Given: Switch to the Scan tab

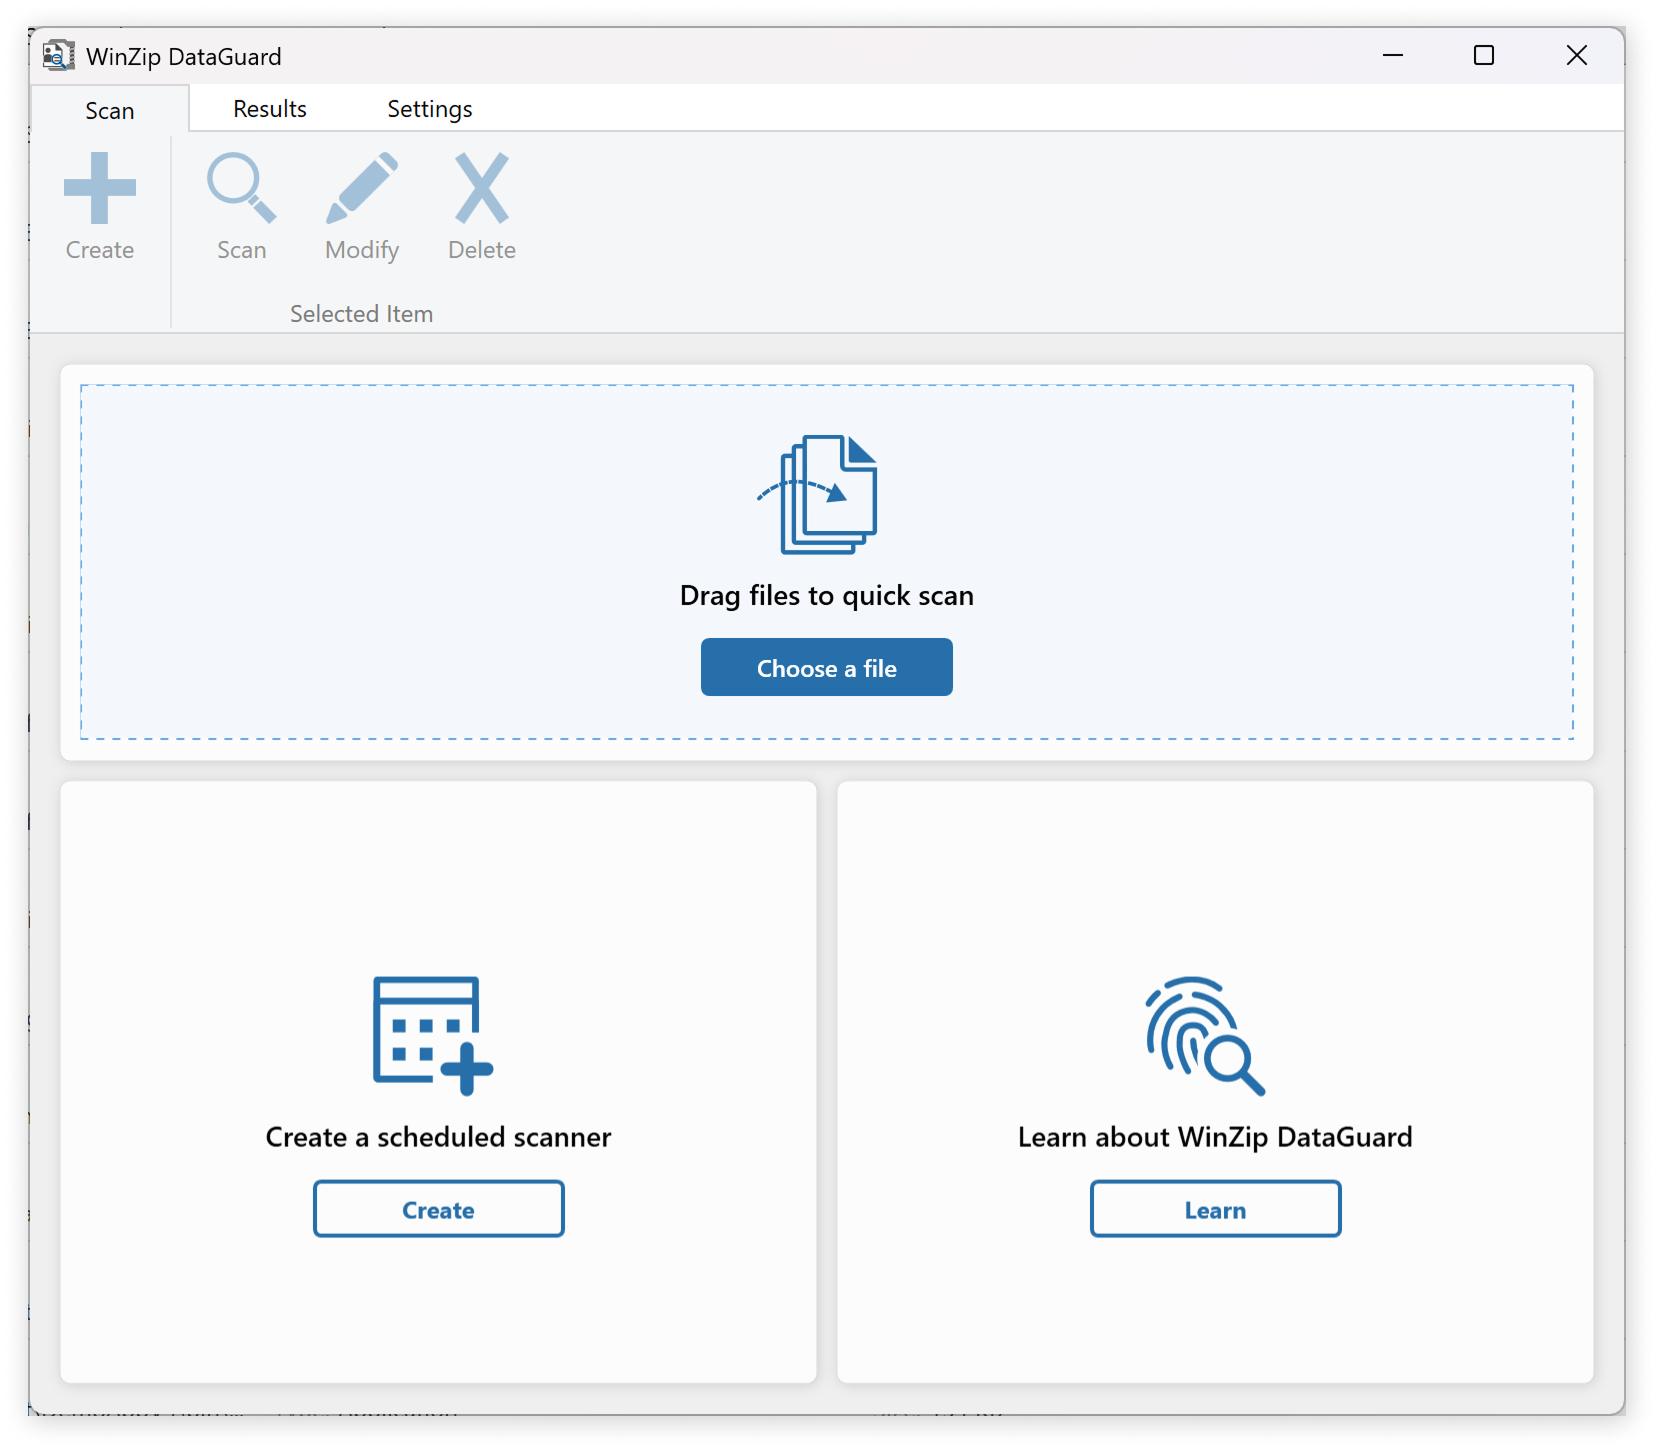Looking at the screenshot, I should click(110, 110).
